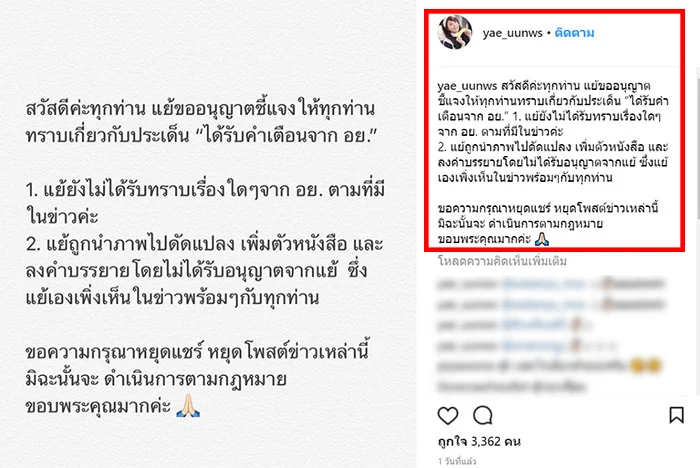This screenshot has width=700, height=468.
Task: Click the praying hands emoji ending the caption
Action: point(542,239)
